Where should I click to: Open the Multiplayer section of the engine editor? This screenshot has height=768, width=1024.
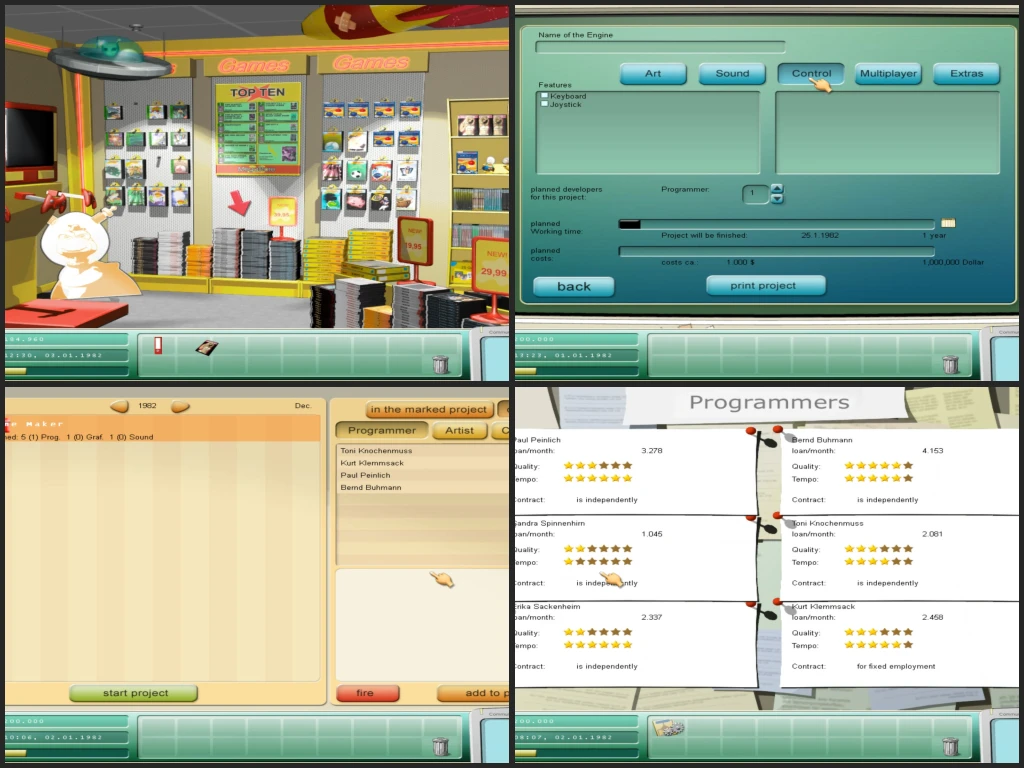[x=887, y=73]
